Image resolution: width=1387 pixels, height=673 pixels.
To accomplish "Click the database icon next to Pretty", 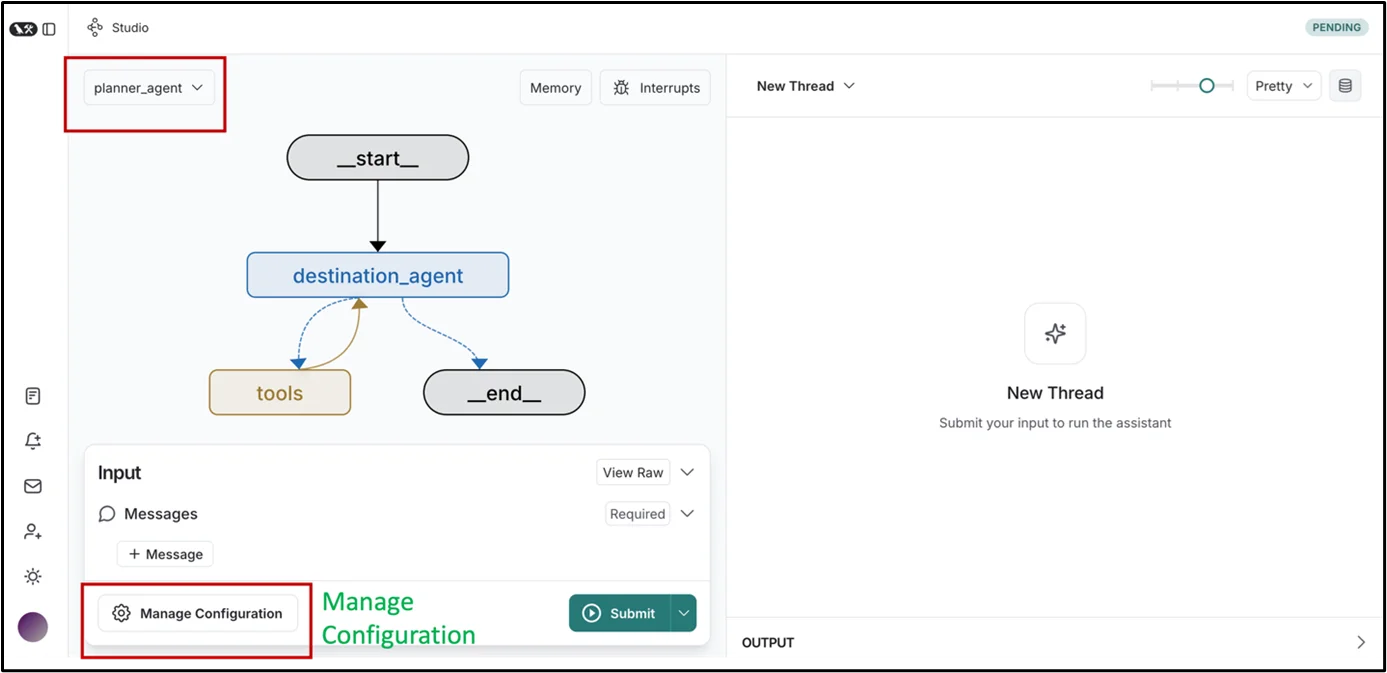I will click(1345, 86).
